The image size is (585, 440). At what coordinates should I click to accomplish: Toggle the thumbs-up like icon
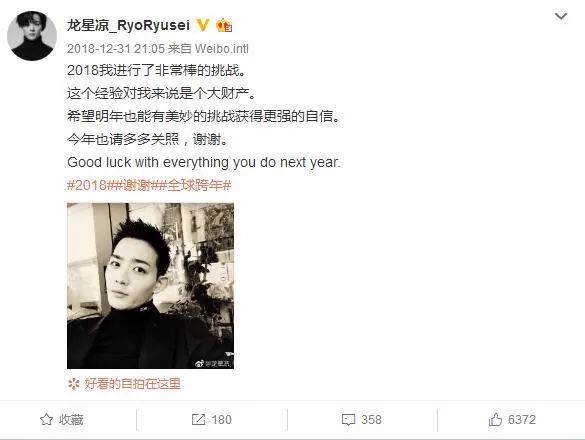point(495,419)
